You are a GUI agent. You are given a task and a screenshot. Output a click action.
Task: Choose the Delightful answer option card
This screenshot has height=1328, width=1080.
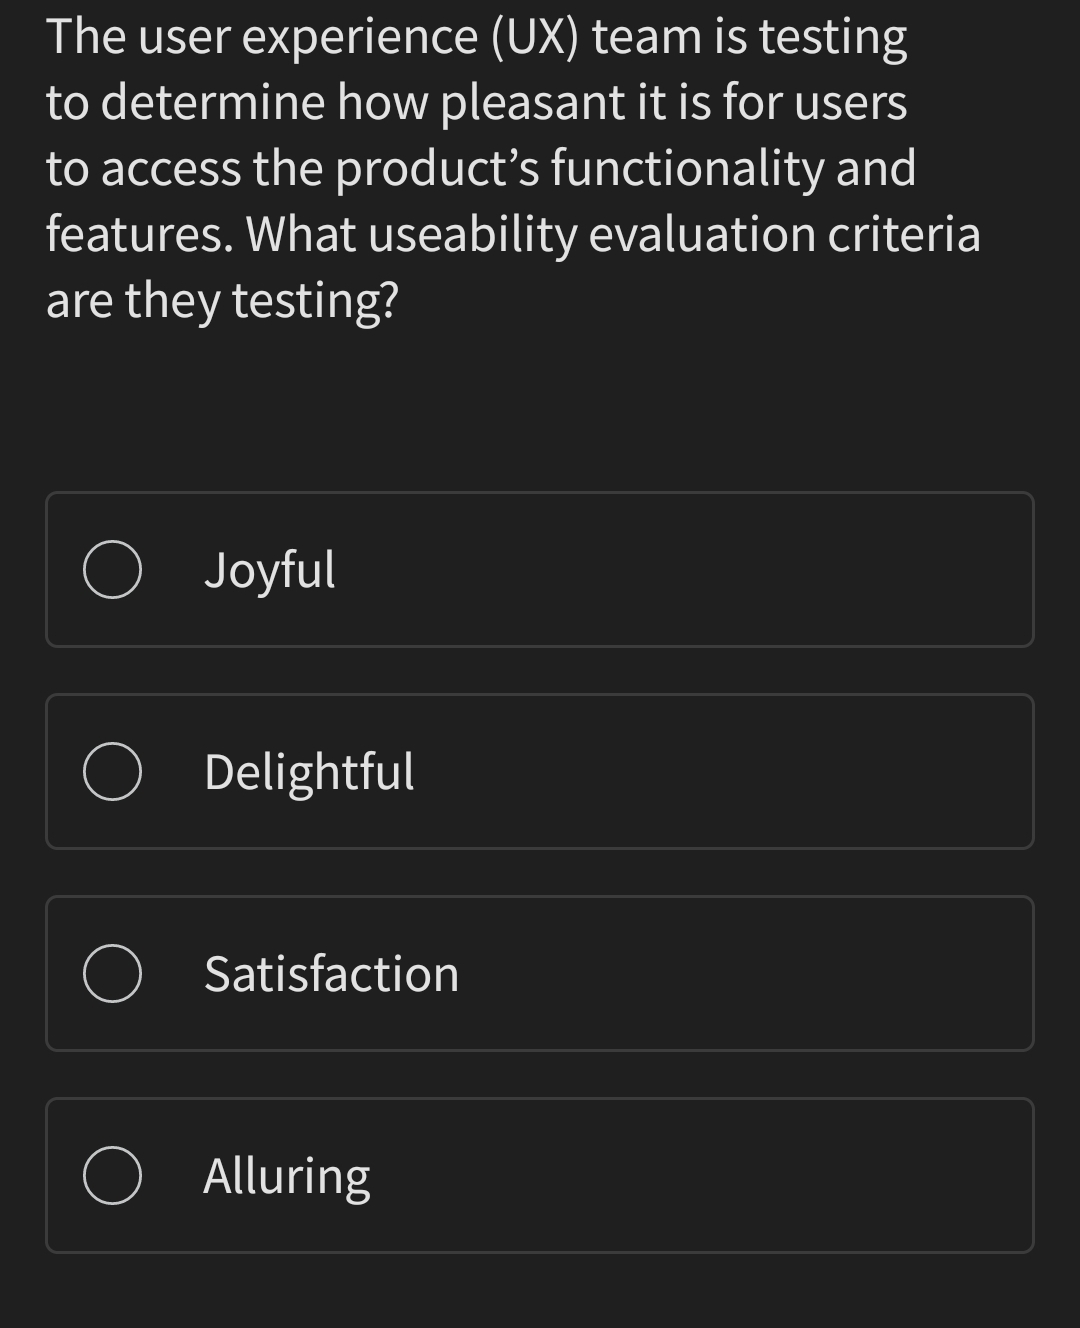pyautogui.click(x=540, y=771)
